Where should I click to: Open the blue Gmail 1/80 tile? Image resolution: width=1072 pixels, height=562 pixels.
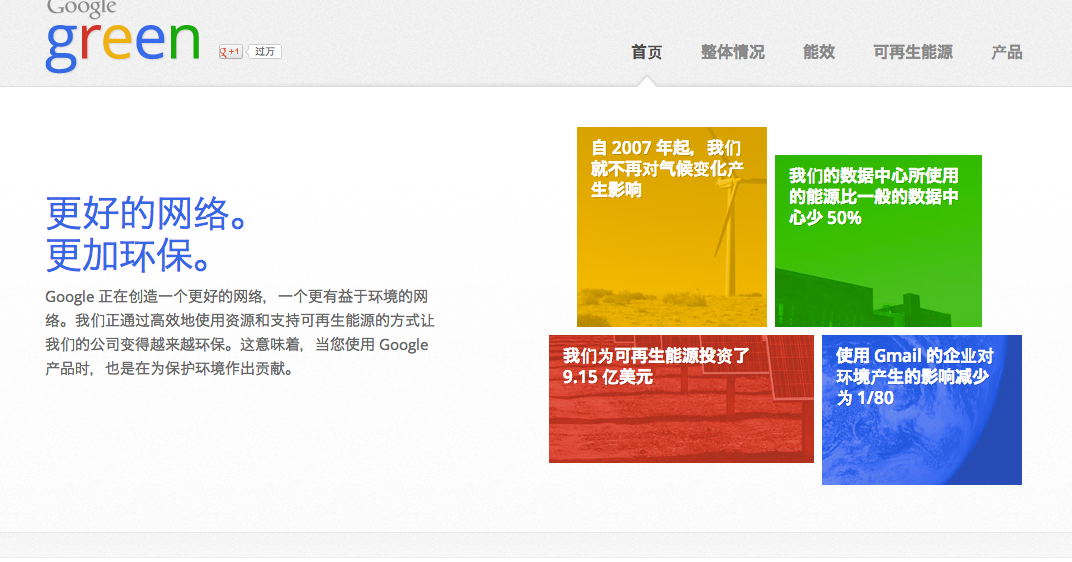922,410
